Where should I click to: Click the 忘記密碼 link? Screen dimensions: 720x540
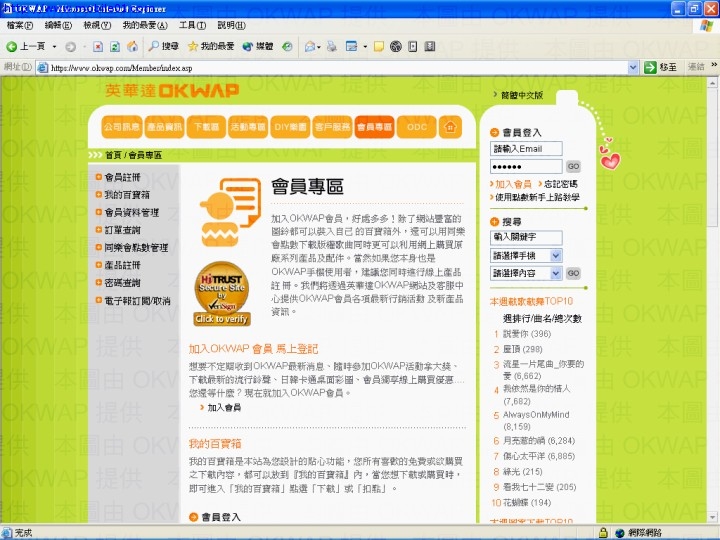coord(561,184)
